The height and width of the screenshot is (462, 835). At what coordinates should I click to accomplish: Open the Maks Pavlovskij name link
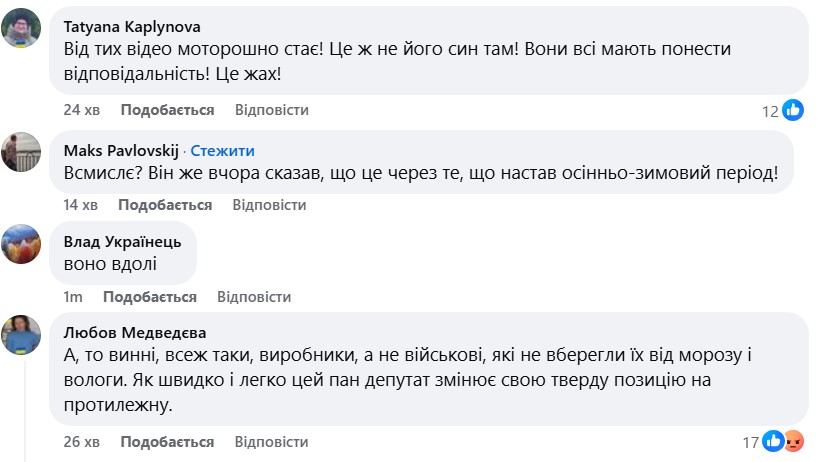pyautogui.click(x=121, y=151)
